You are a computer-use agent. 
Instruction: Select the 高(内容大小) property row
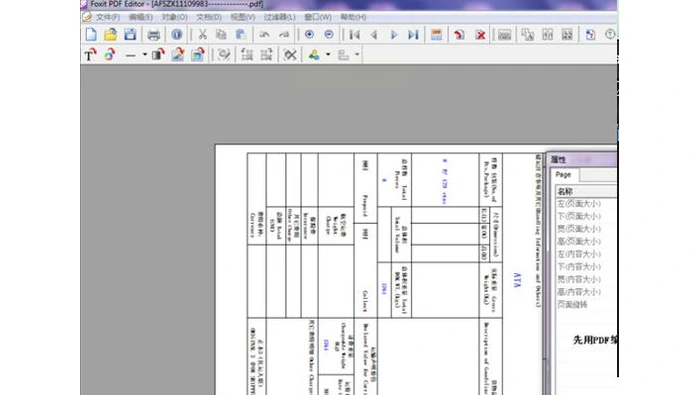coord(586,292)
